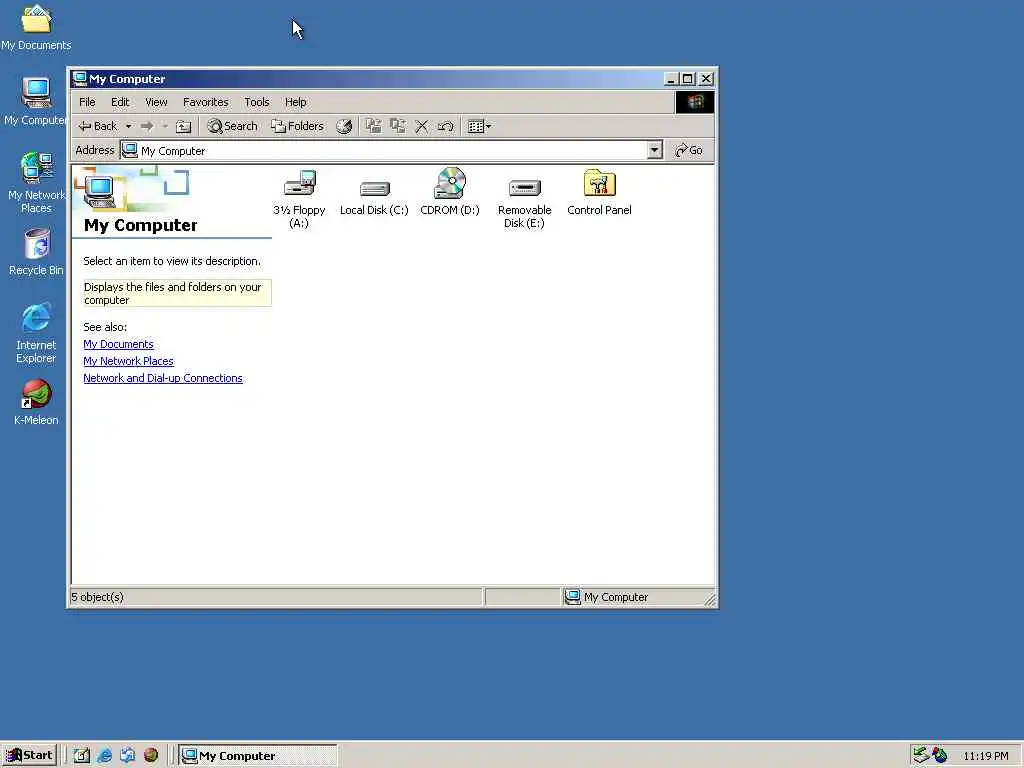
Task: Select the Recycle Bin desktop icon
Action: (36, 252)
